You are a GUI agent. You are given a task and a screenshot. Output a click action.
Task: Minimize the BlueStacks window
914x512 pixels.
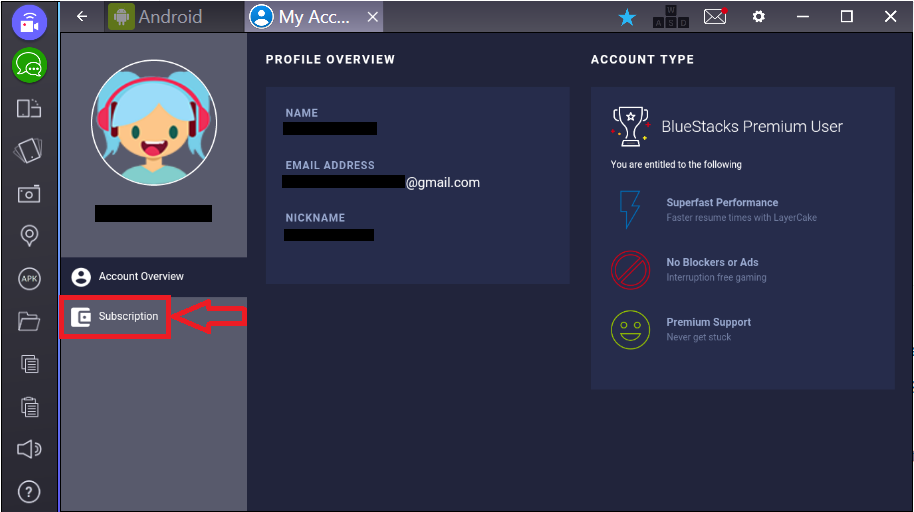point(803,16)
